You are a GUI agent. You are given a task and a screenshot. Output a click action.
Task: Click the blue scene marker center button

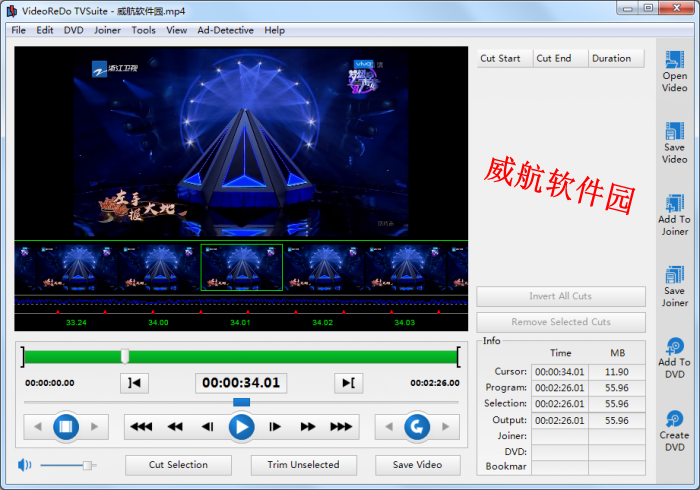click(x=66, y=427)
